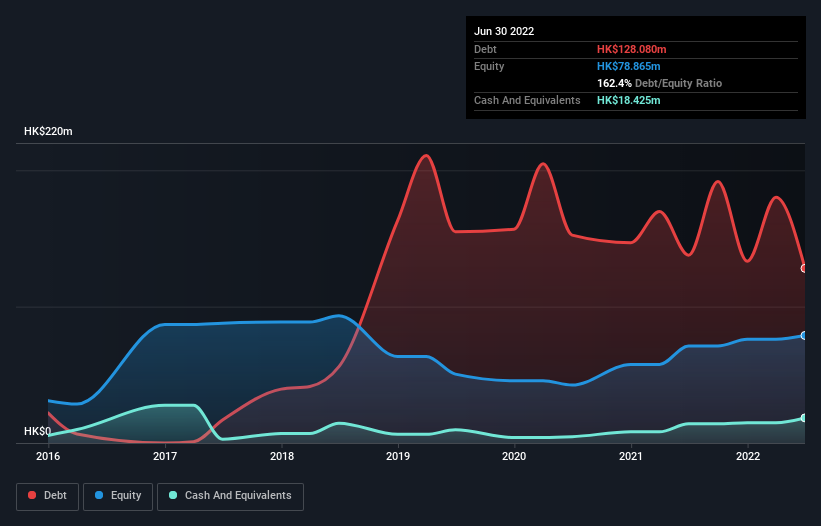Click the blue Equity data point marker

[x=804, y=335]
